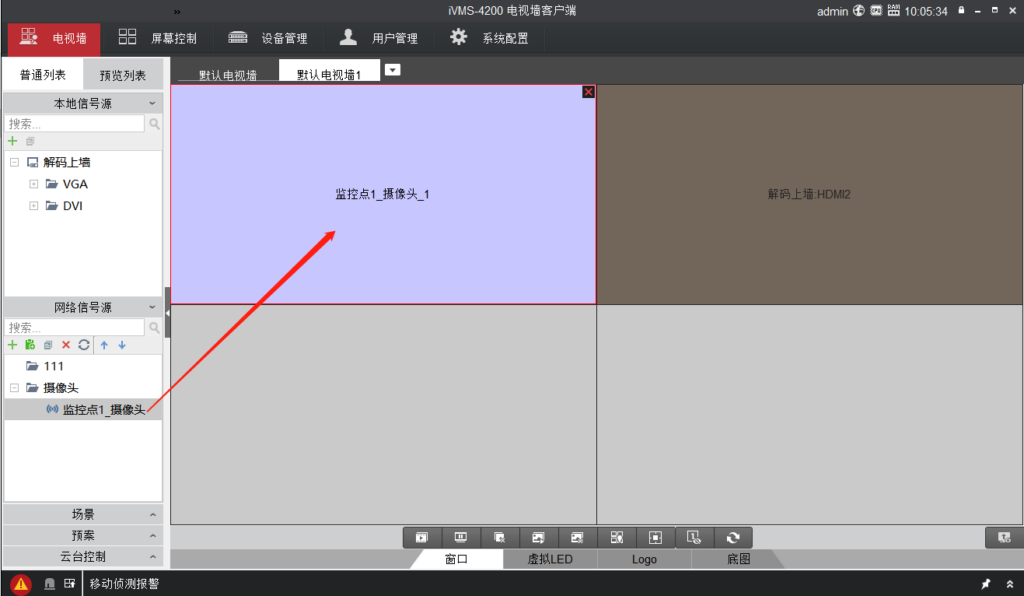Viewport: 1024px width, 596px height.
Task: Click the refresh icon in bottom window toolbar
Action: [733, 538]
